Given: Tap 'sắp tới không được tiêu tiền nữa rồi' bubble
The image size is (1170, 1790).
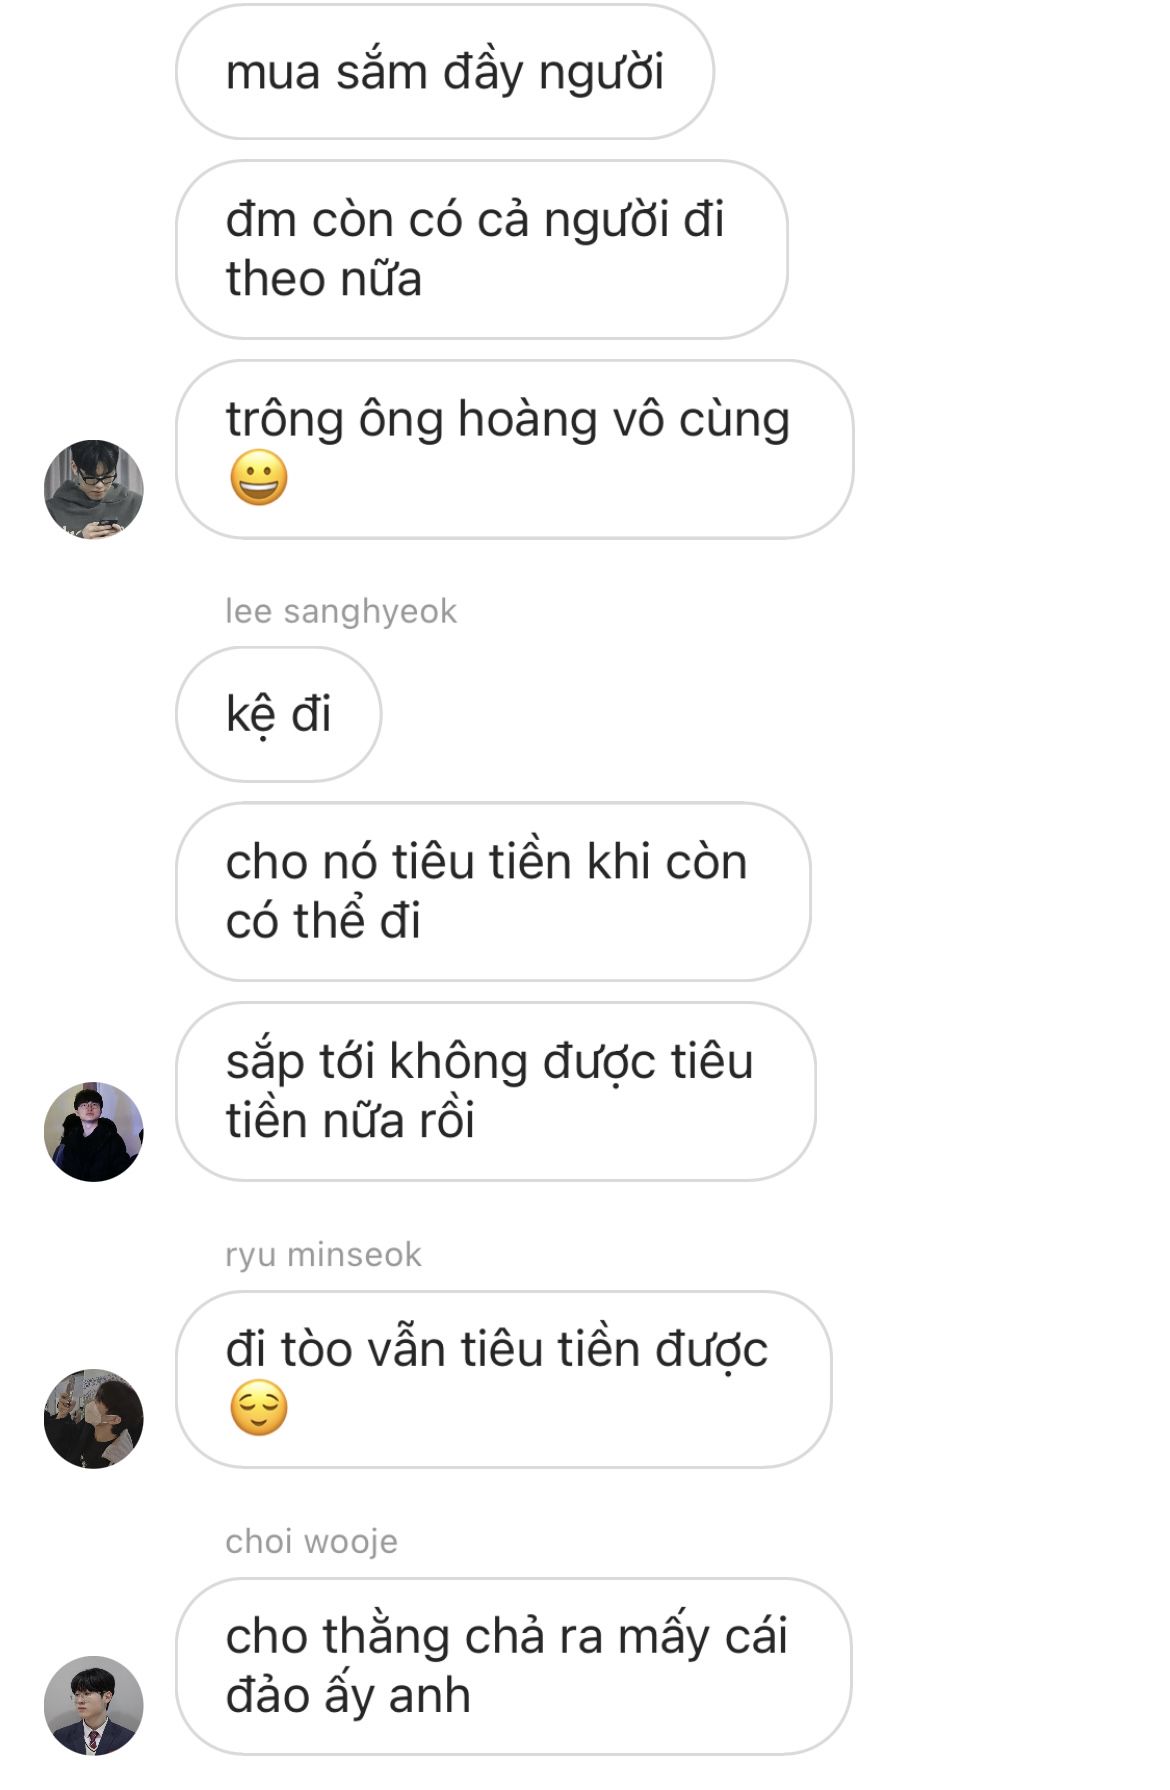Looking at the screenshot, I should pyautogui.click(x=496, y=1091).
